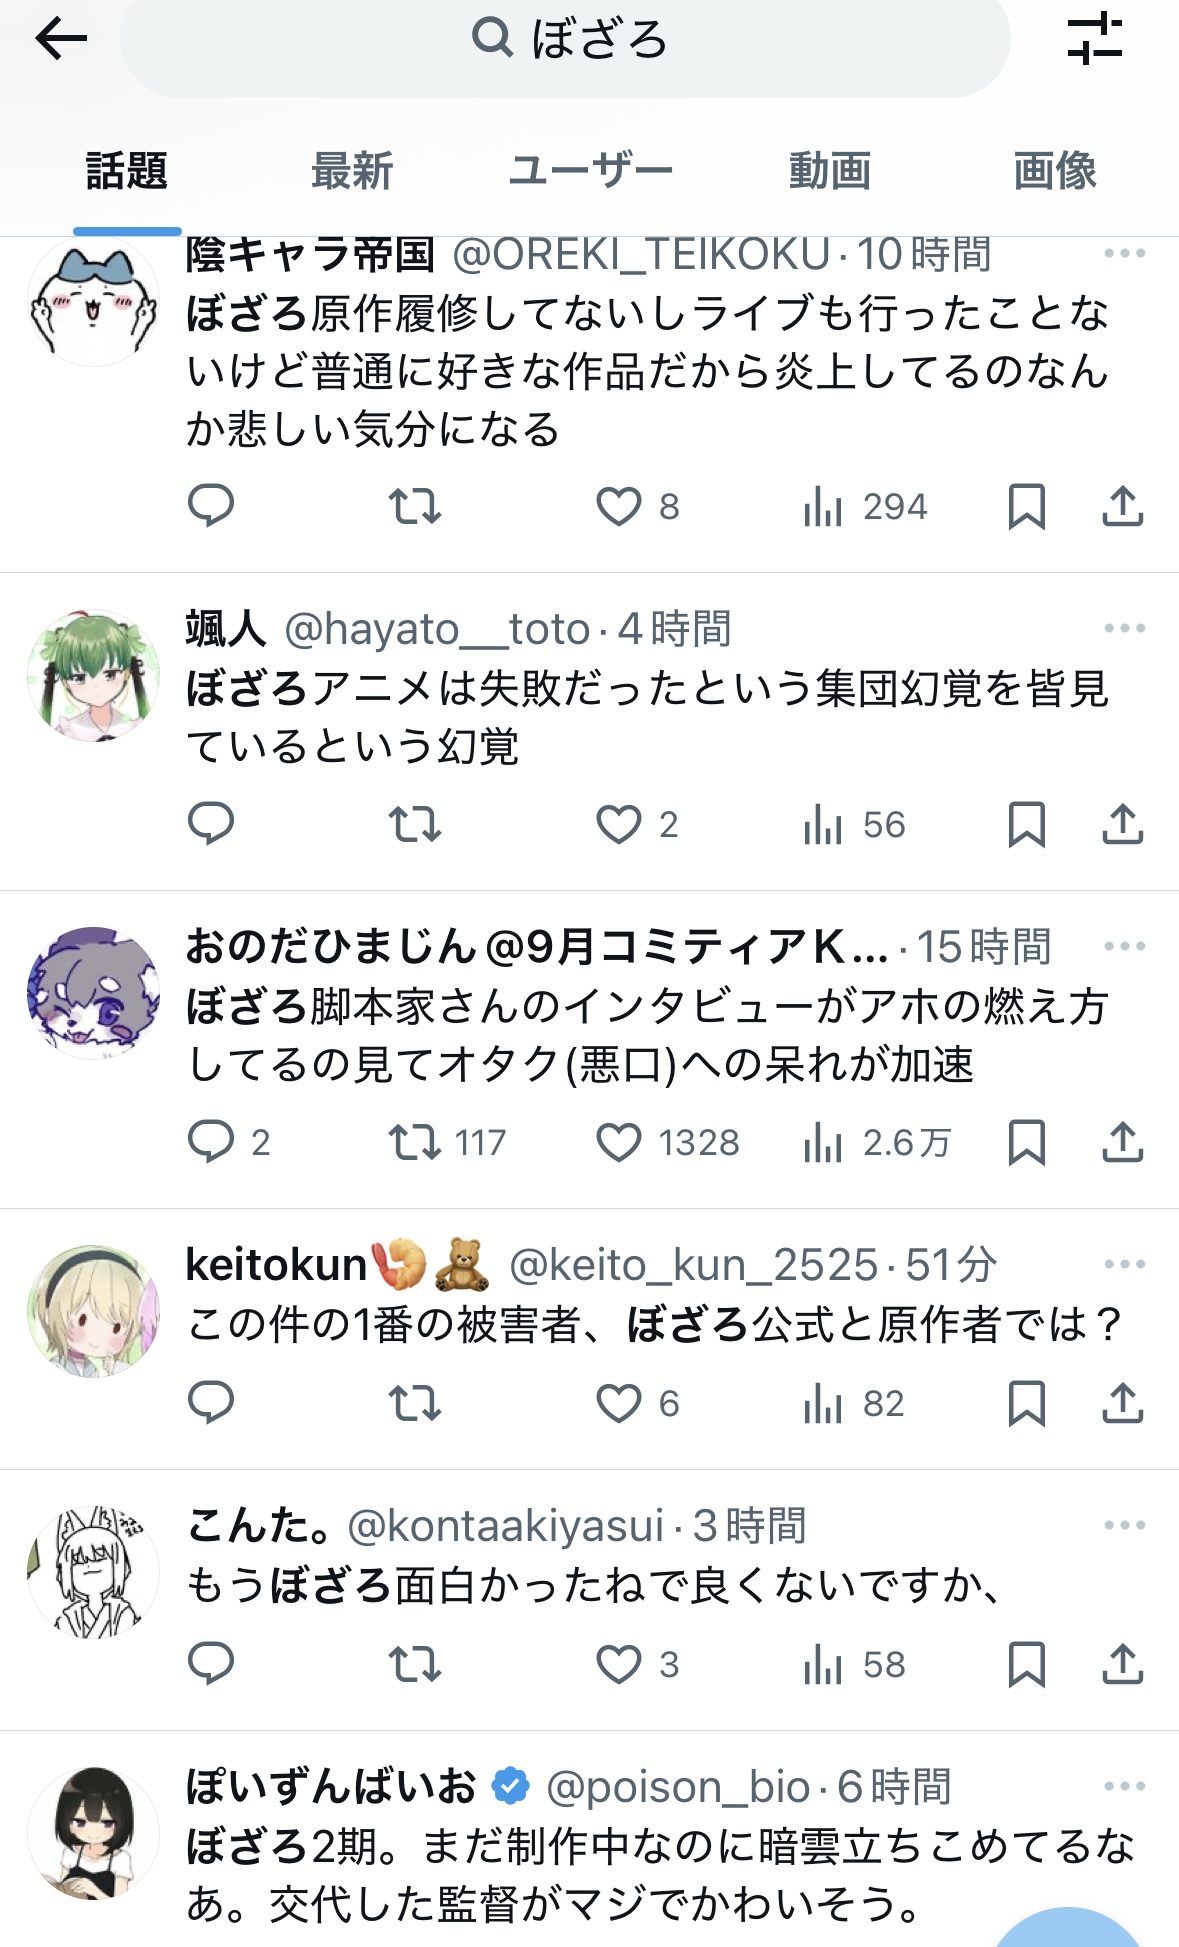Open the search filter settings icon
The height and width of the screenshot is (1947, 1179).
pyautogui.click(x=1095, y=40)
